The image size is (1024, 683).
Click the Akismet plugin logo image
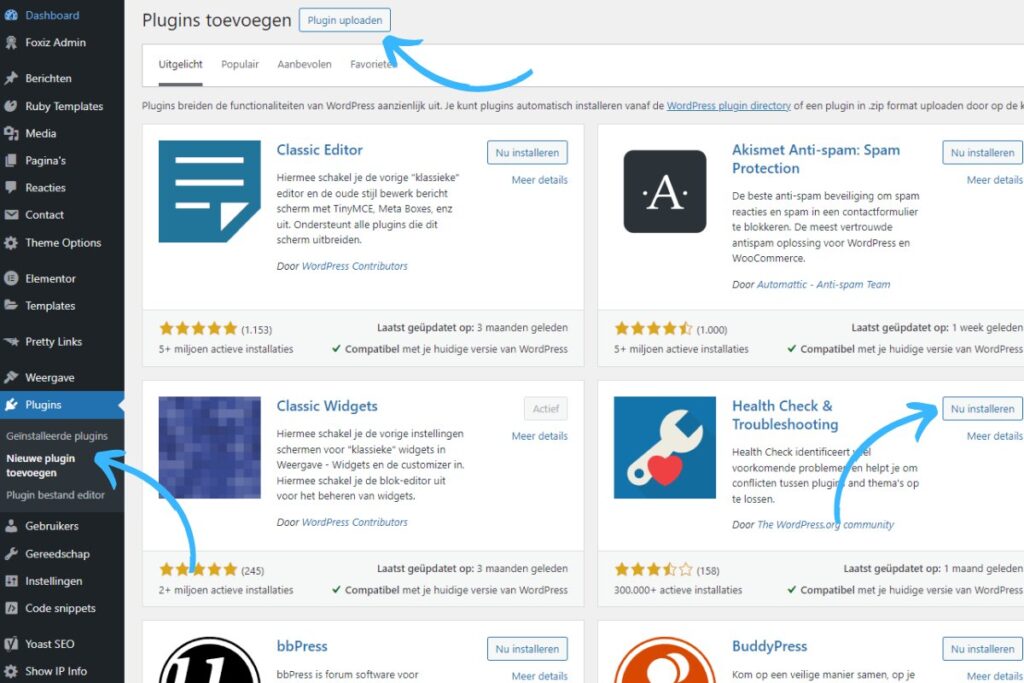click(x=665, y=191)
